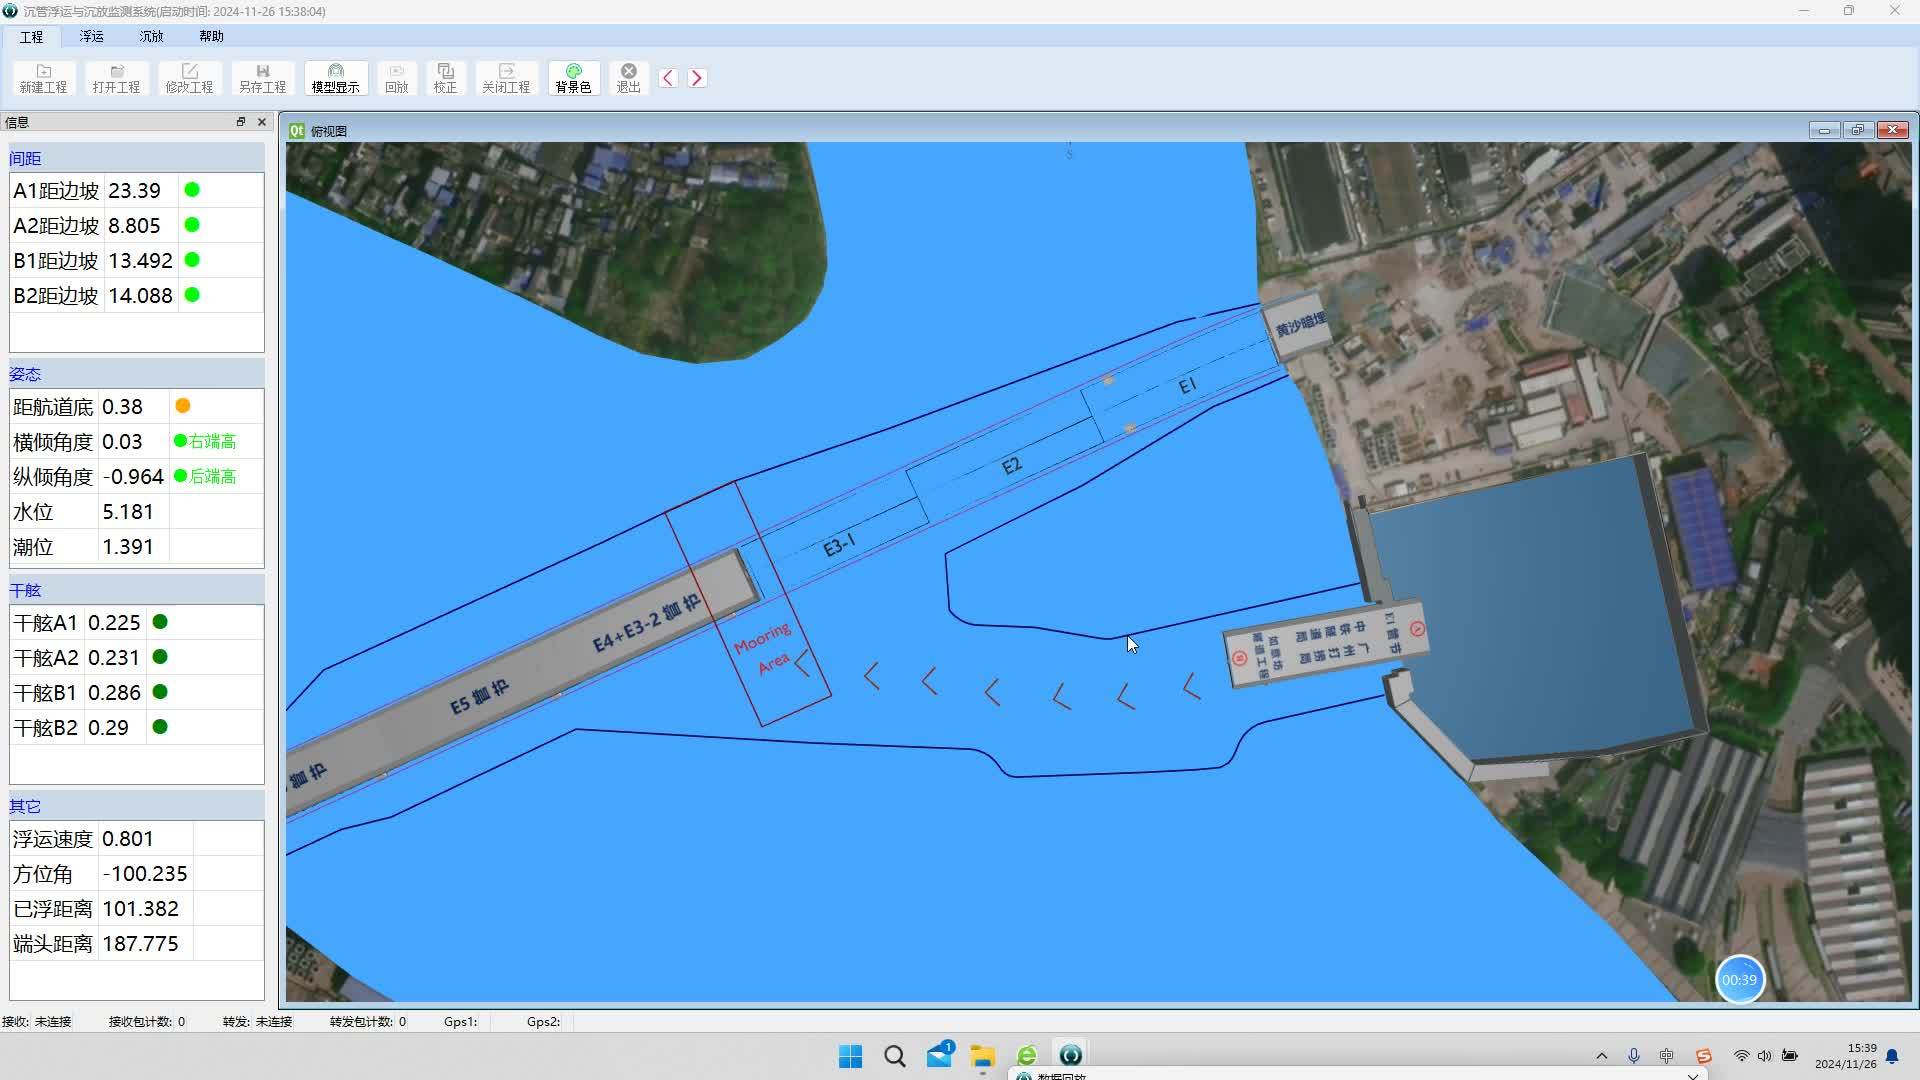Click the 打开工程 toolbar icon
The width and height of the screenshot is (1920, 1080).
click(116, 78)
